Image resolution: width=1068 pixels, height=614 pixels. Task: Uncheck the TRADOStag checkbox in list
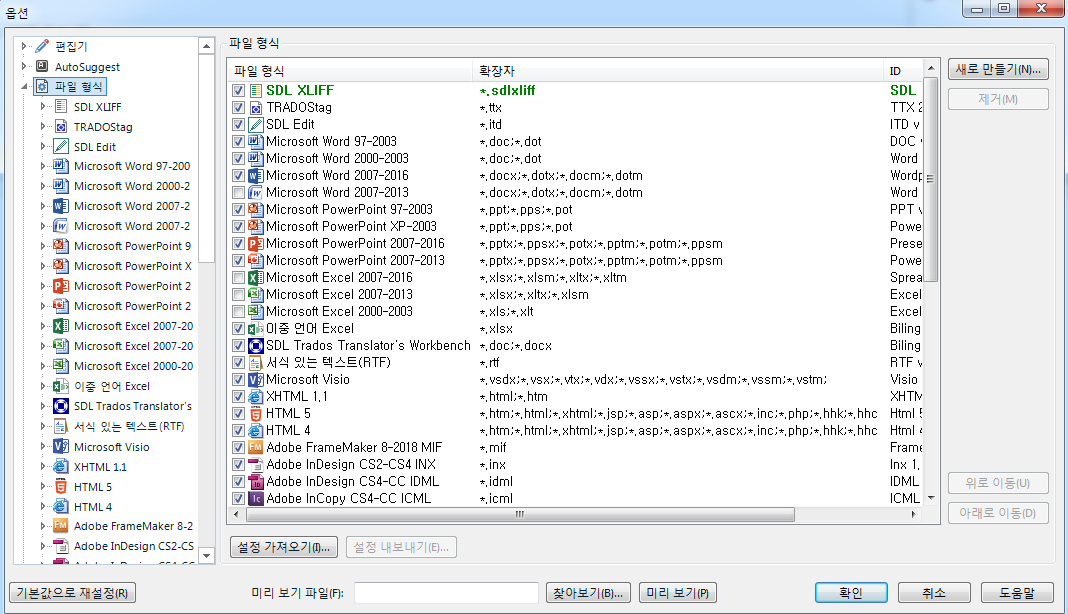pyautogui.click(x=238, y=108)
